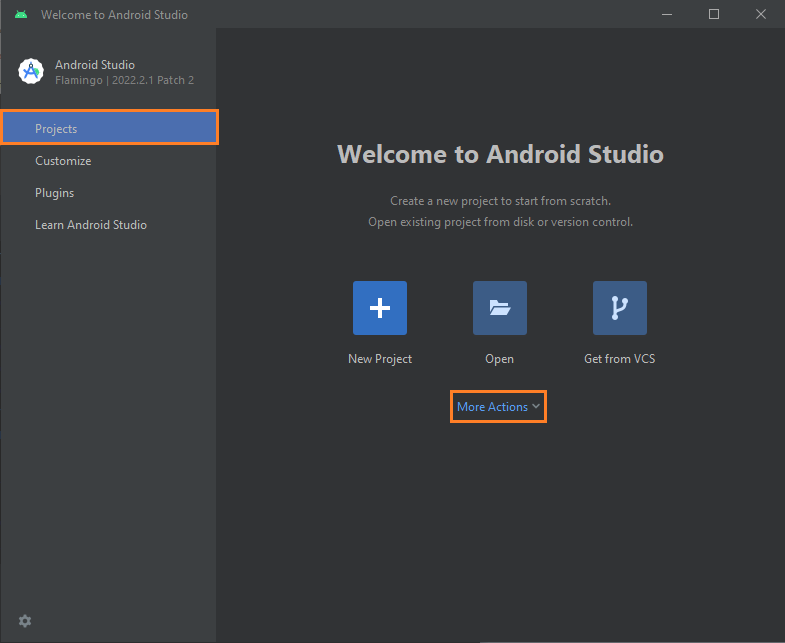Open the Learn Android Studio tab
The width and height of the screenshot is (785, 643).
pos(108,225)
